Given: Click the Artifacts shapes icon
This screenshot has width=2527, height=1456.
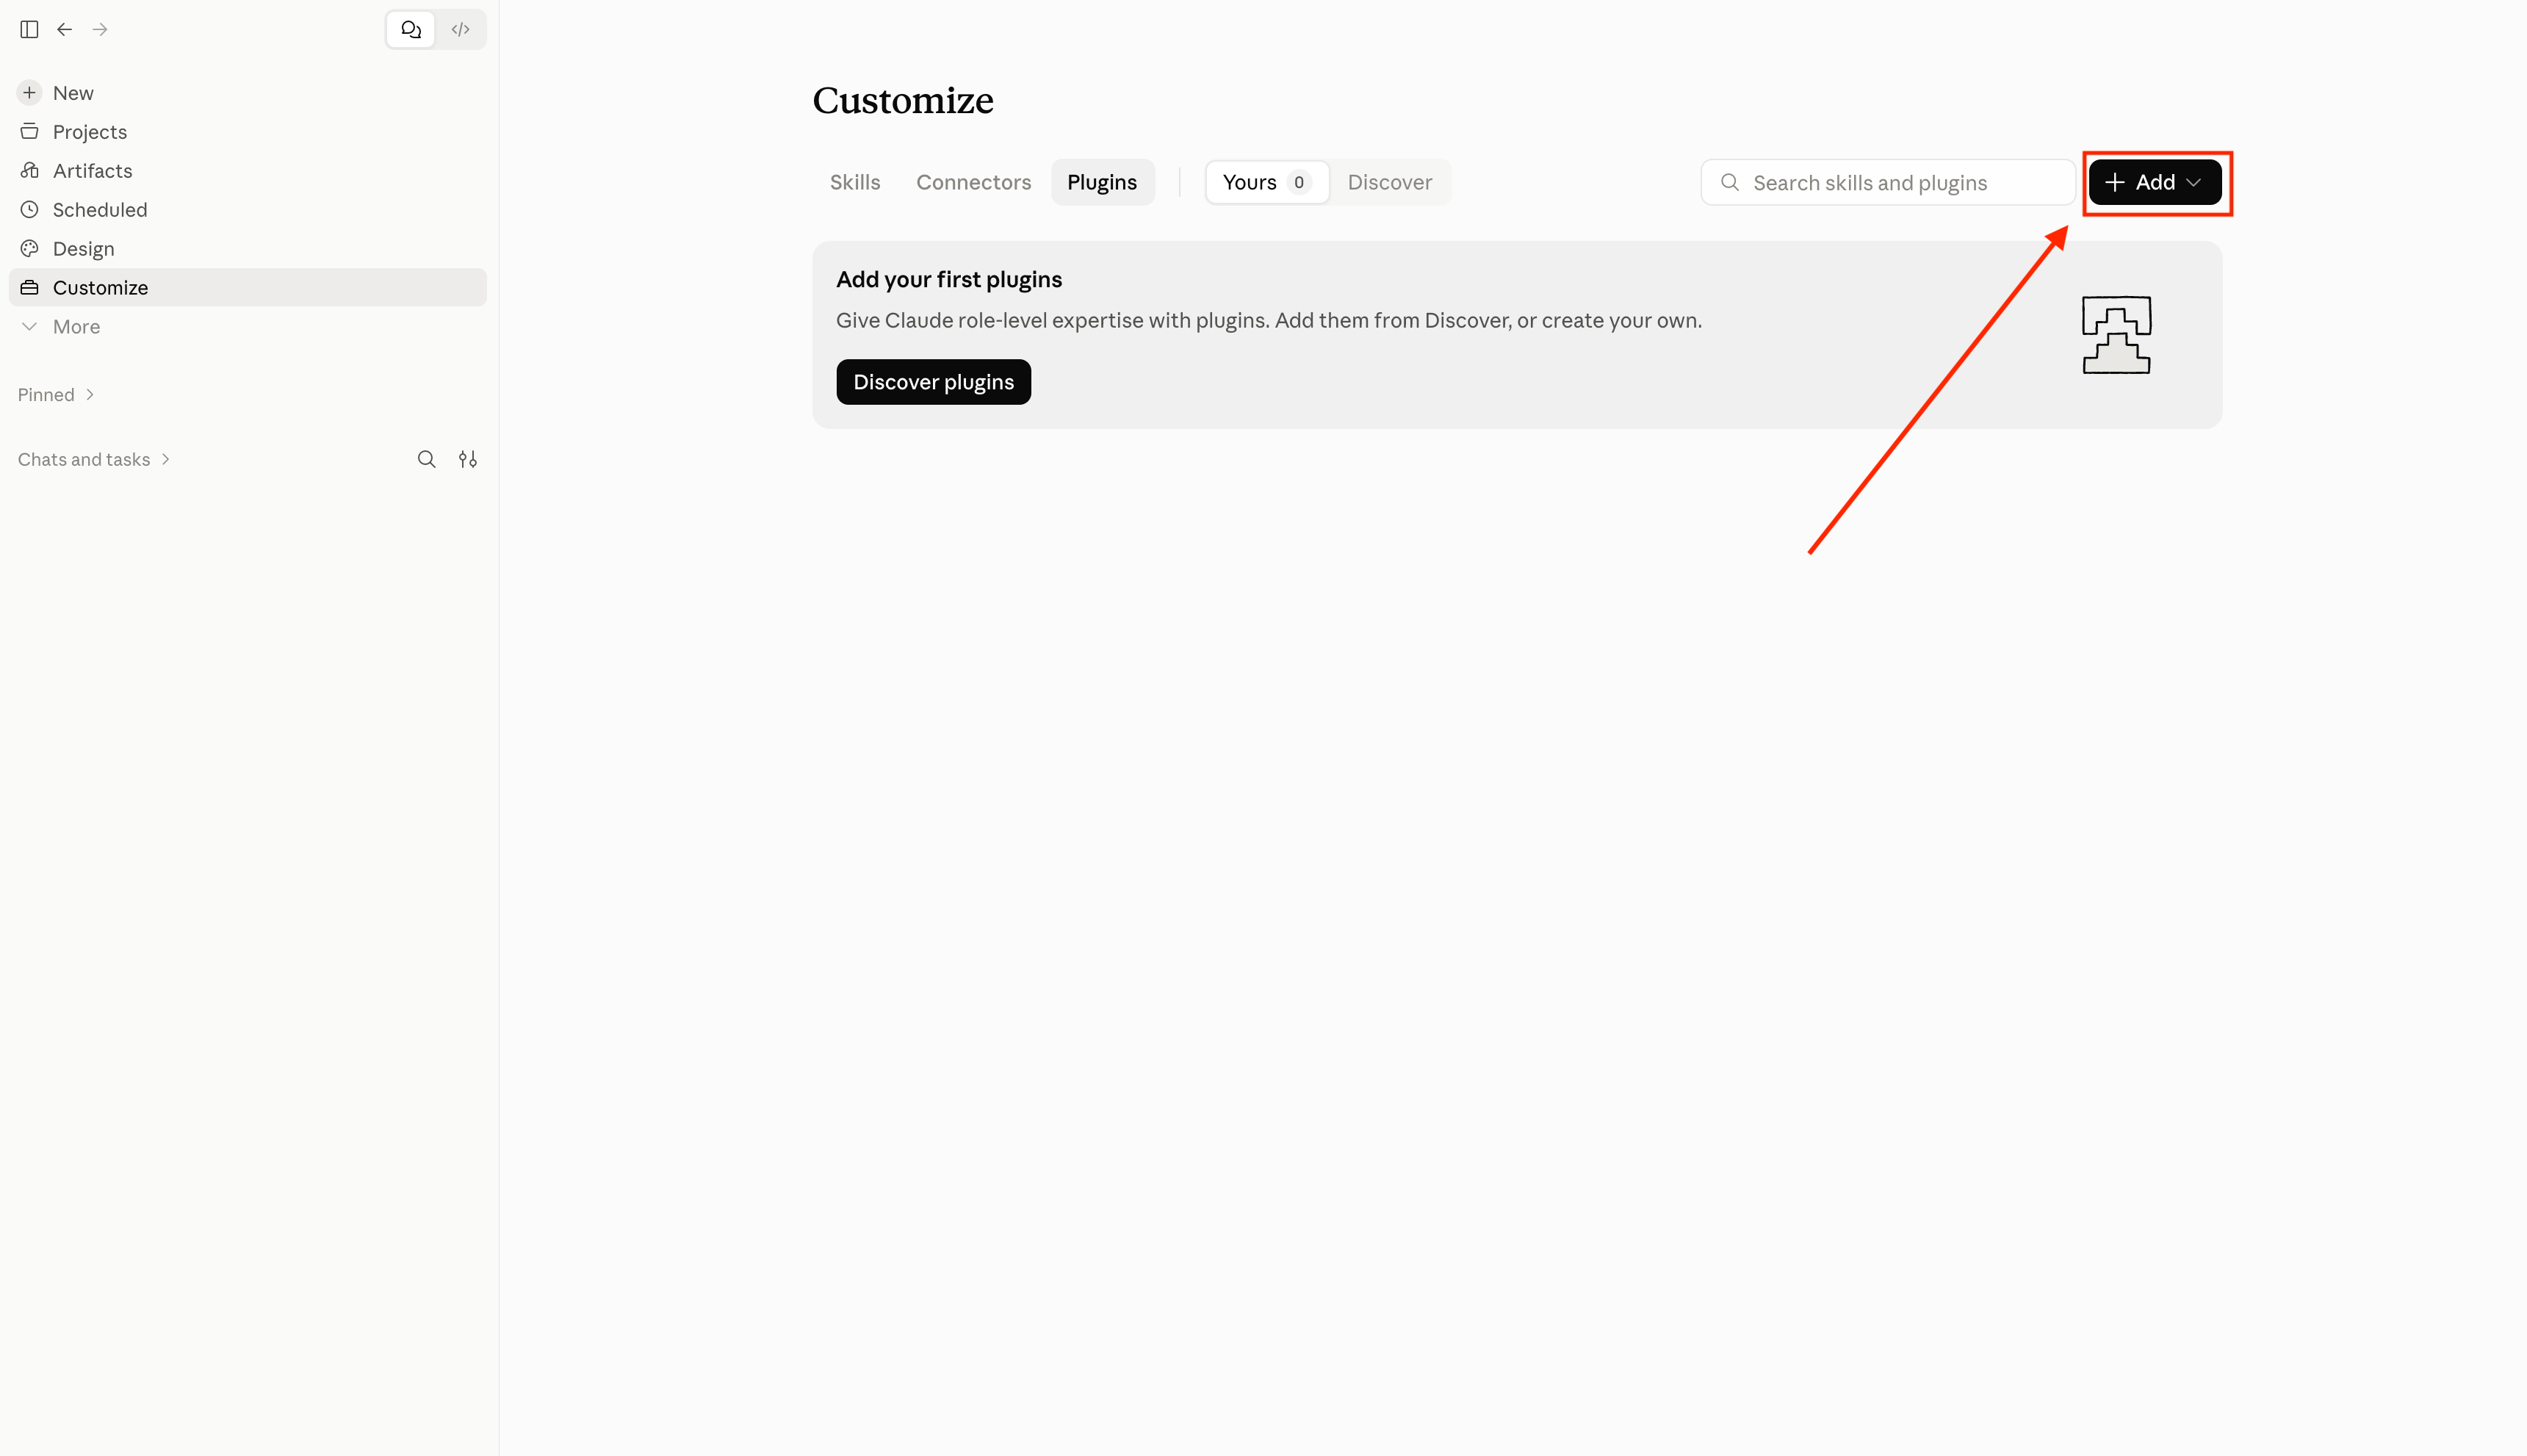Looking at the screenshot, I should tap(29, 171).
